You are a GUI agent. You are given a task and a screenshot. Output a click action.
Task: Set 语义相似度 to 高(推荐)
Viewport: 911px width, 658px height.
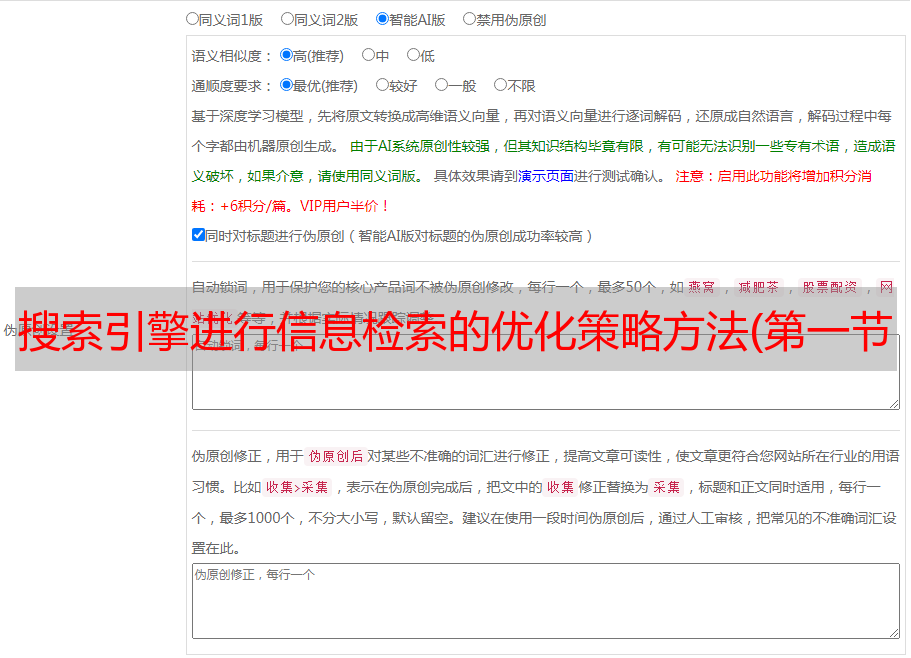click(286, 55)
